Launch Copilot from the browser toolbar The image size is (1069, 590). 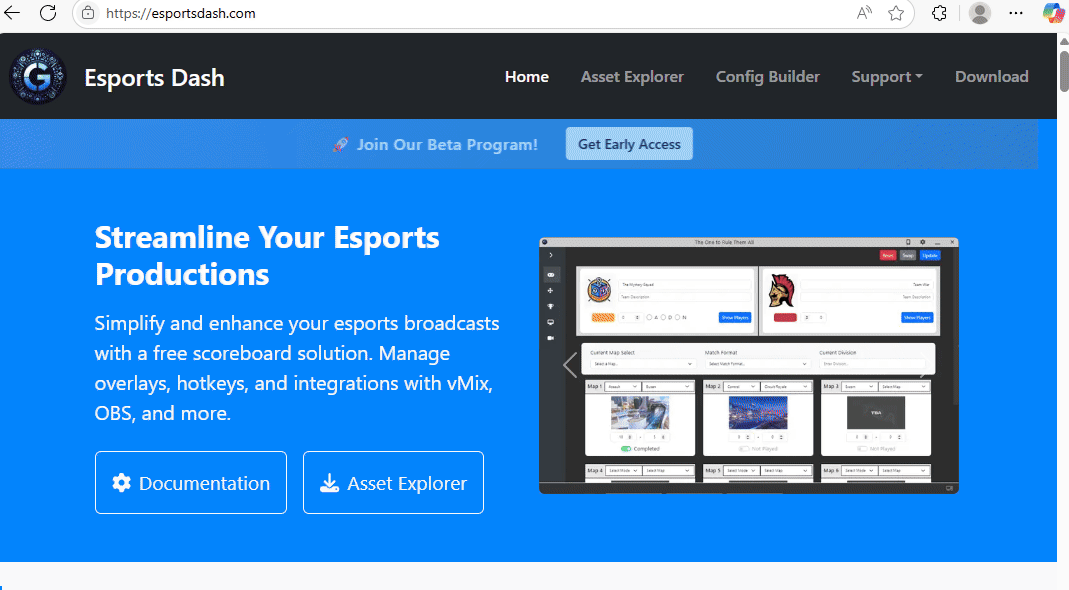[1053, 13]
